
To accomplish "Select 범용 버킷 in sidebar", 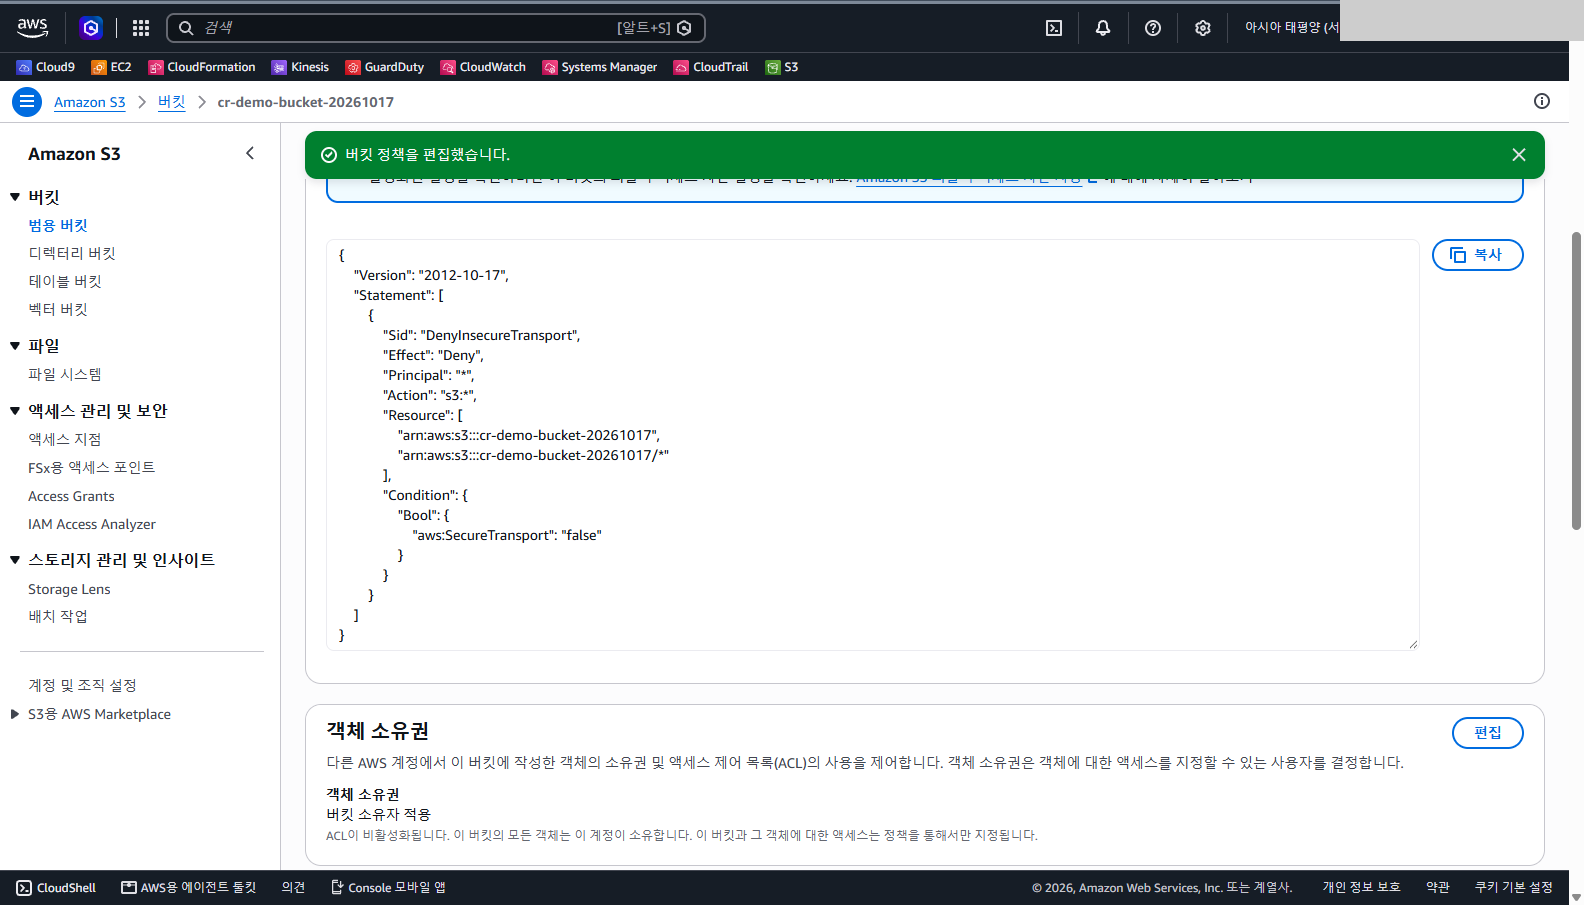I will coord(58,226).
